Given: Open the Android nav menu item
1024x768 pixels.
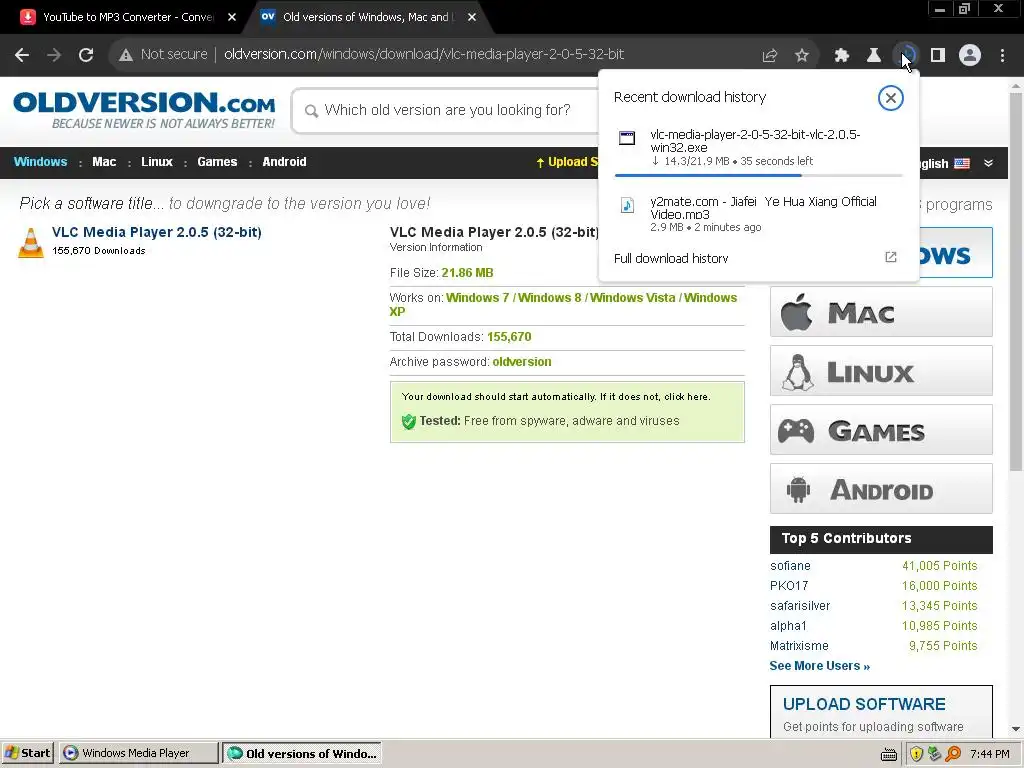Looking at the screenshot, I should 284,162.
